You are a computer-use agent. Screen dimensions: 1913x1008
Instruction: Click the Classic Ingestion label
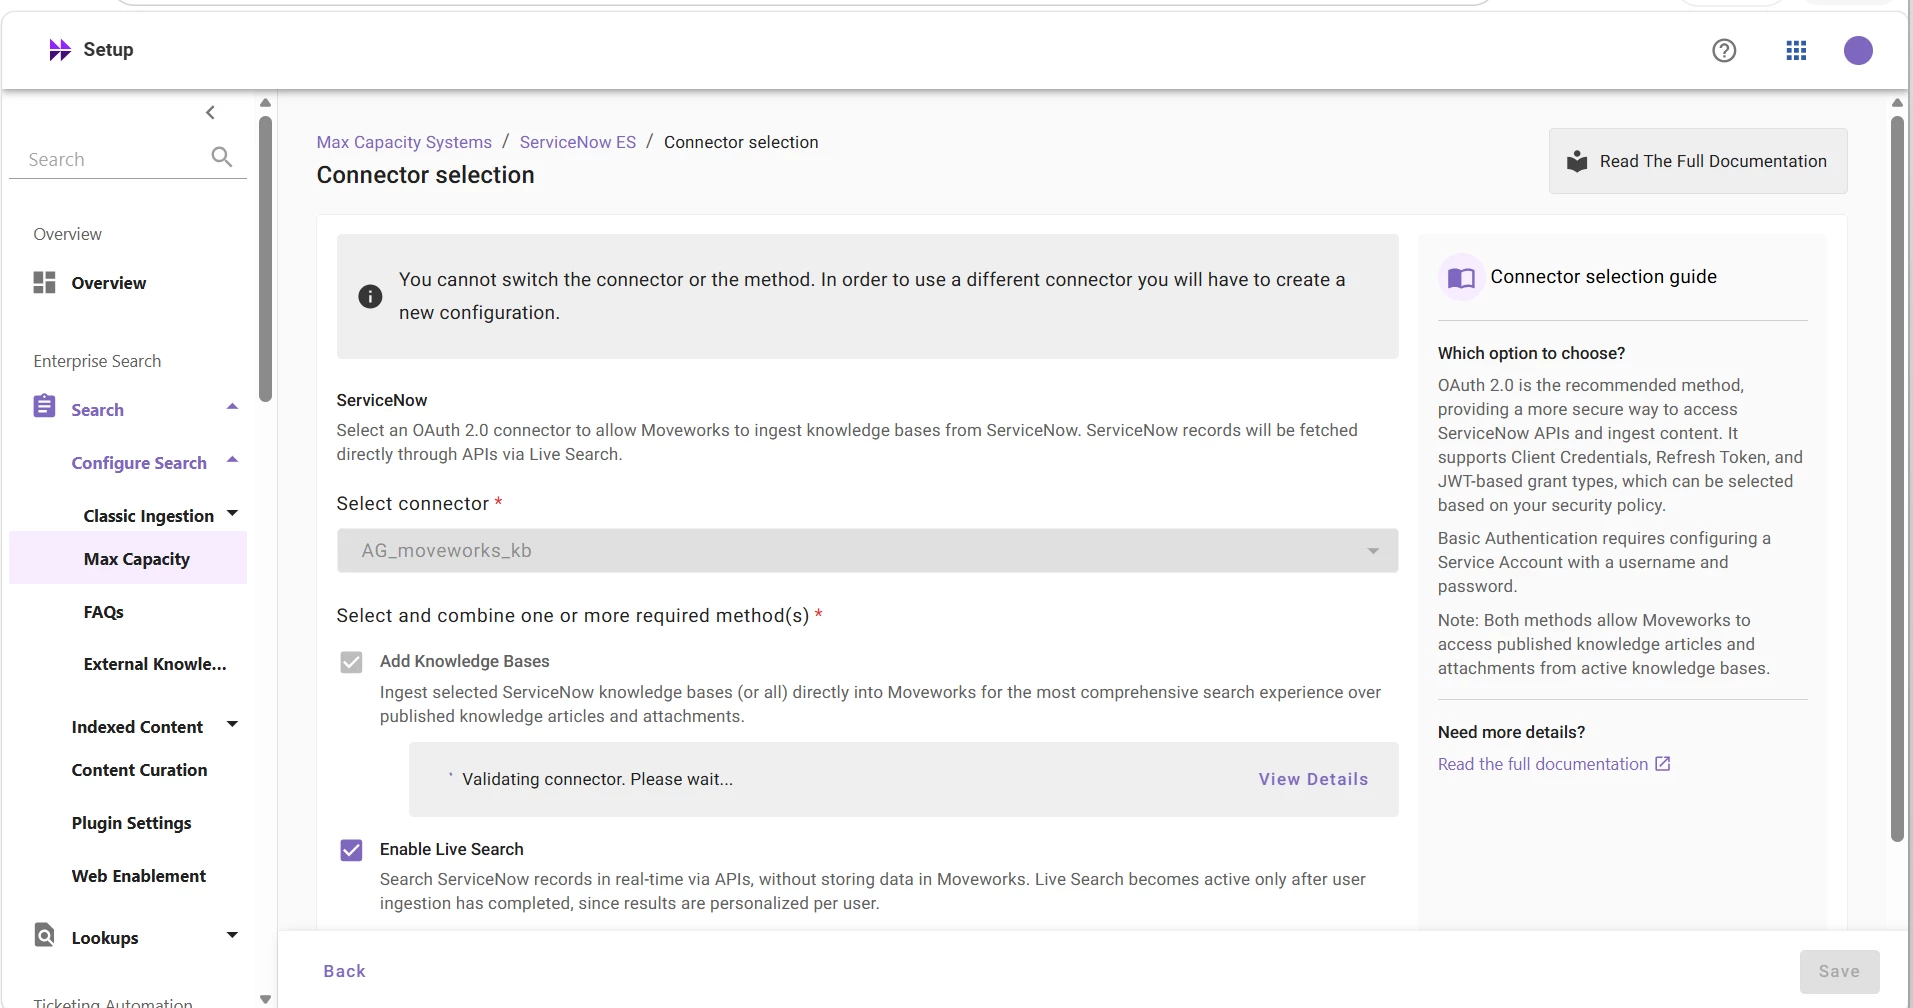pyautogui.click(x=148, y=516)
